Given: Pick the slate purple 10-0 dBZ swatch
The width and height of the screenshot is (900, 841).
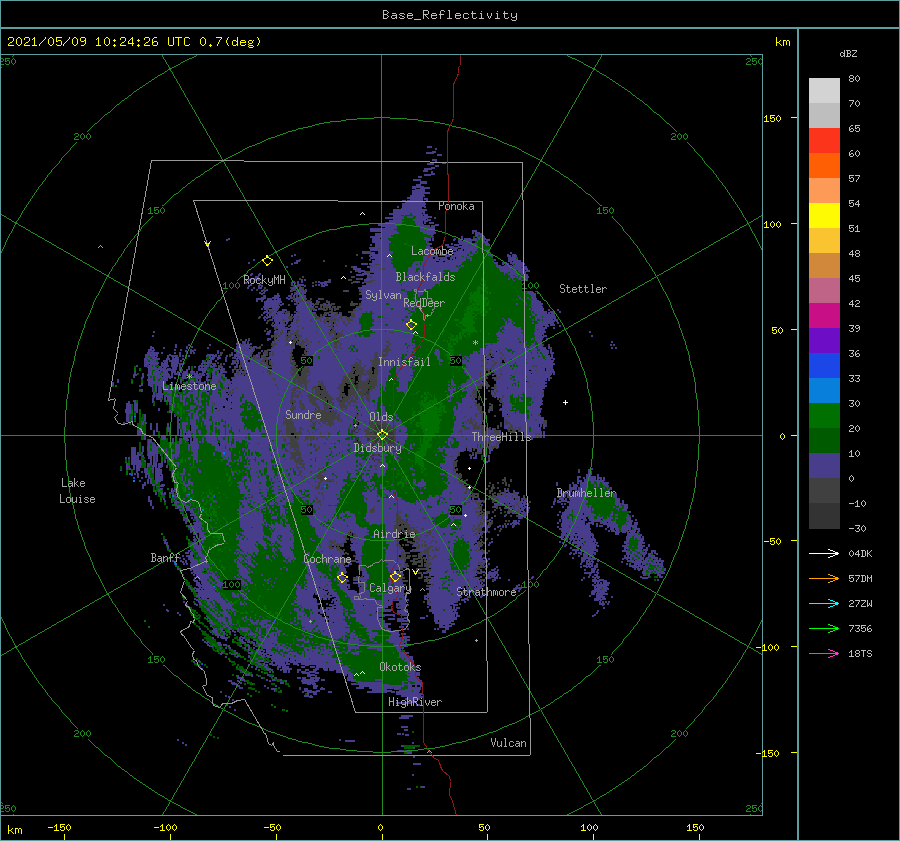Looking at the screenshot, I should [824, 465].
